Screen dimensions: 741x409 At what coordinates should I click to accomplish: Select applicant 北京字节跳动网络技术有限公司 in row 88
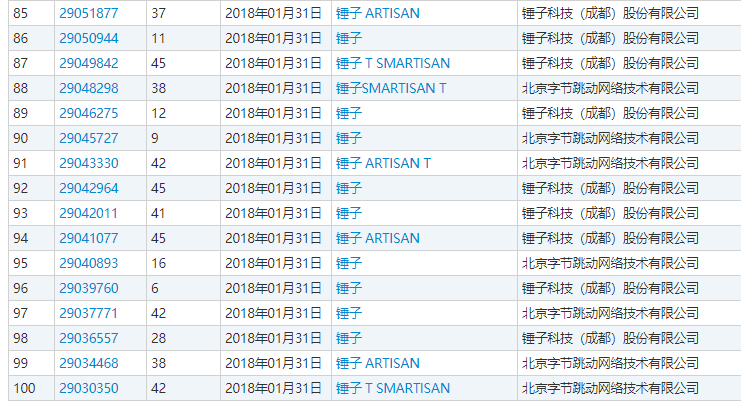pyautogui.click(x=610, y=88)
